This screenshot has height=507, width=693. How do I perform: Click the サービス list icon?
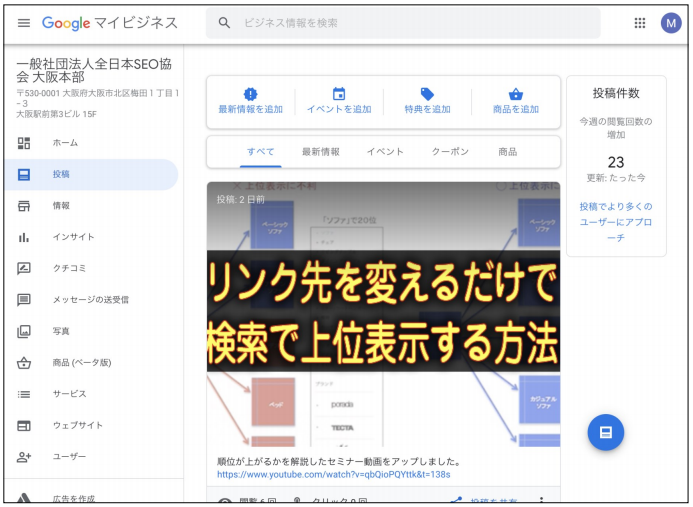24,394
